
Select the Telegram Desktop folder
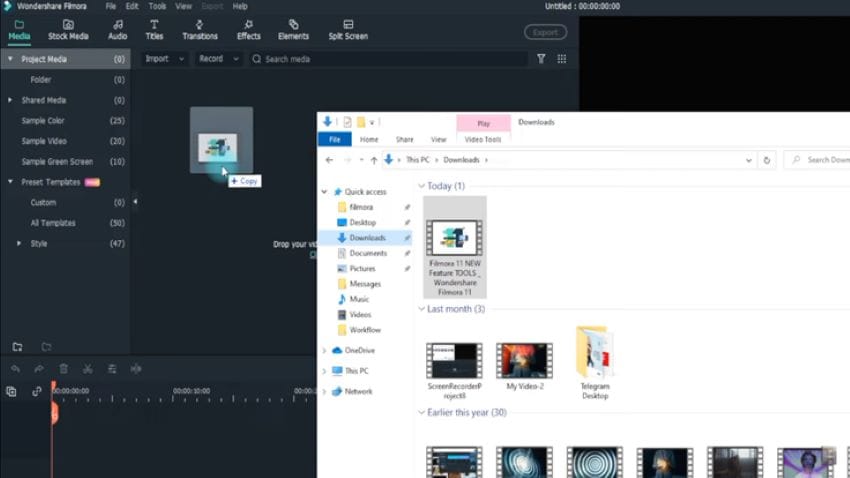click(595, 363)
